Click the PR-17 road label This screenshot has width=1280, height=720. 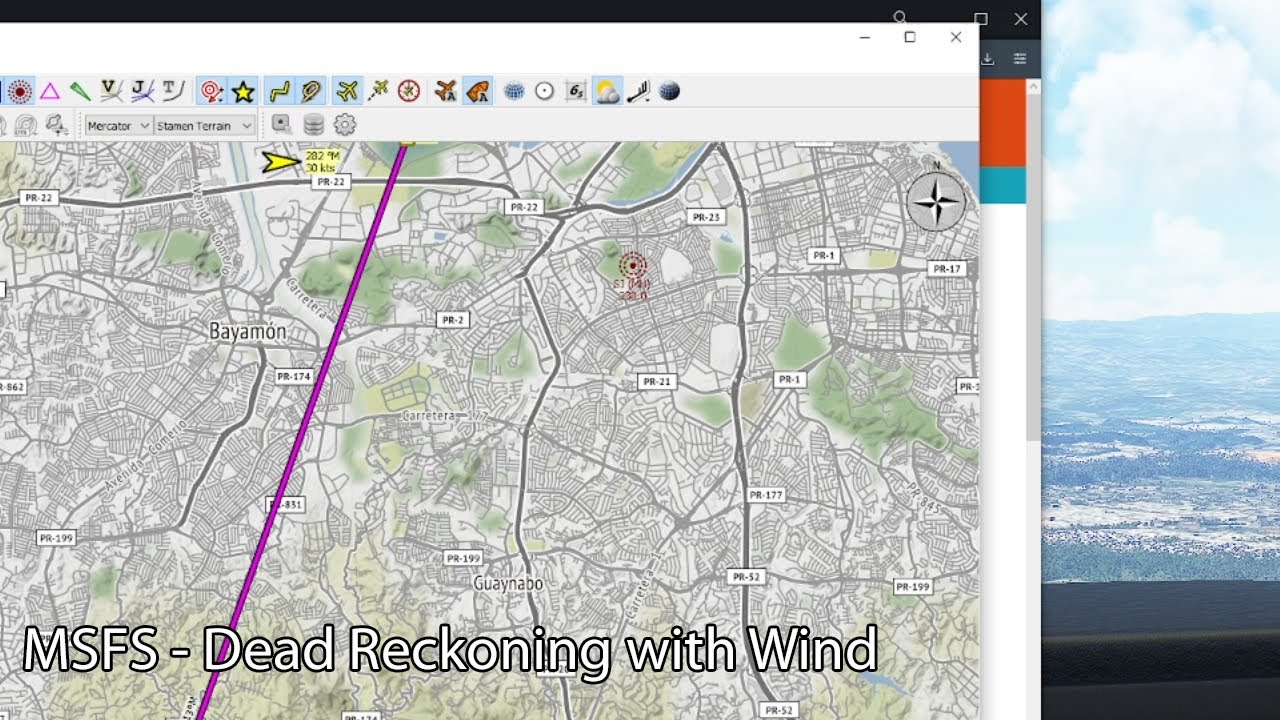(x=946, y=268)
